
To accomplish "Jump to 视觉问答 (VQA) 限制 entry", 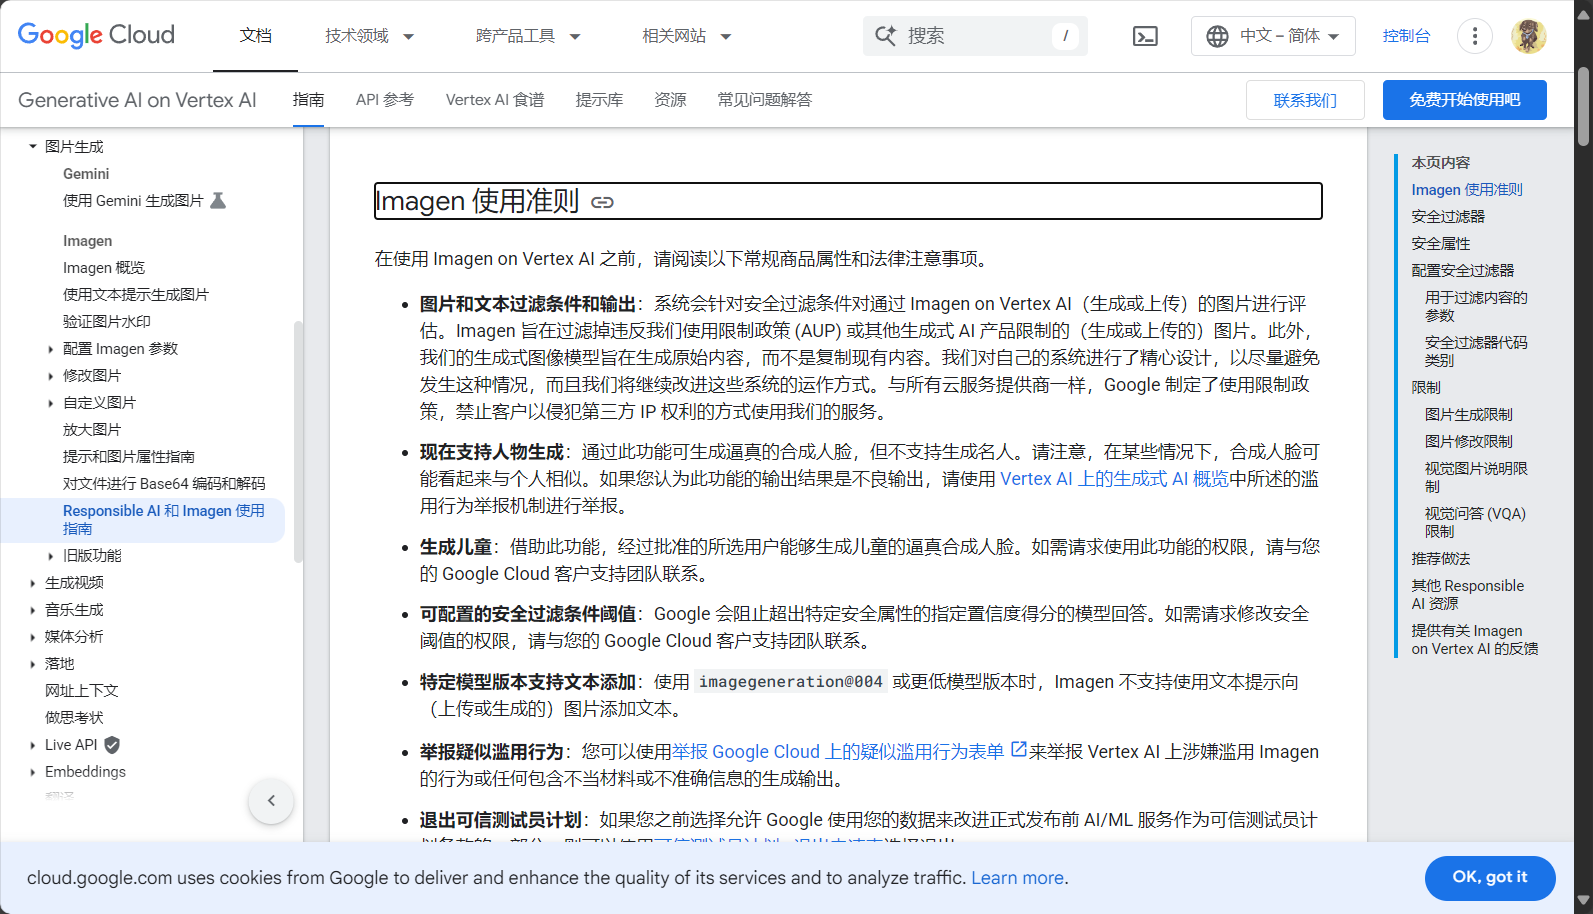I will pos(1476,522).
